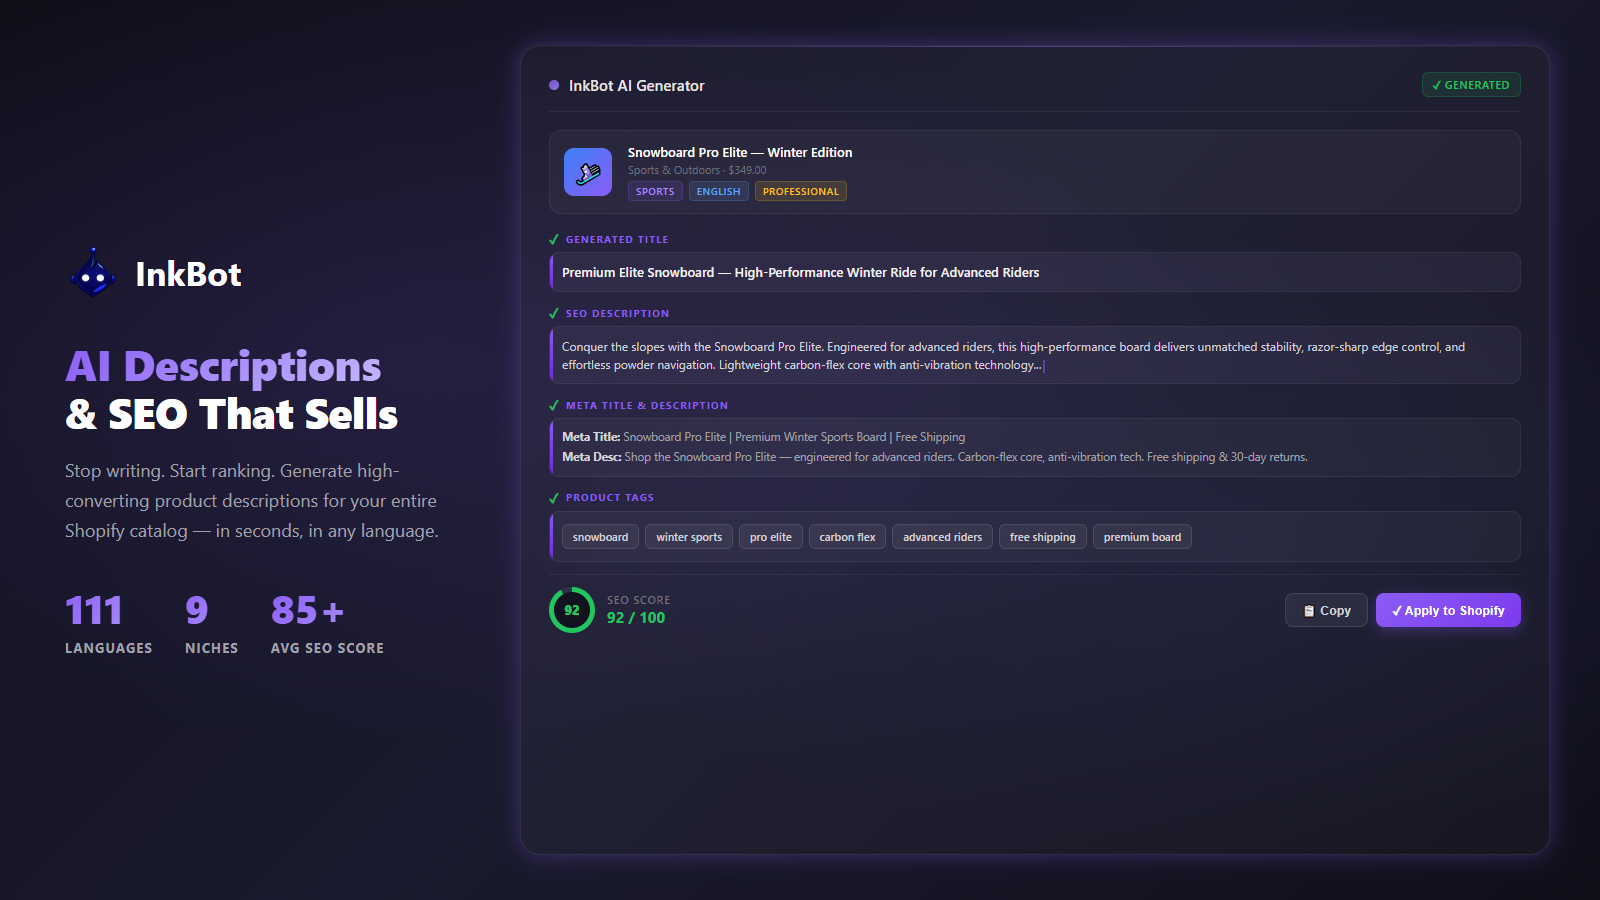This screenshot has width=1600, height=900.
Task: Click the 'premium board' product tag
Action: point(1142,537)
